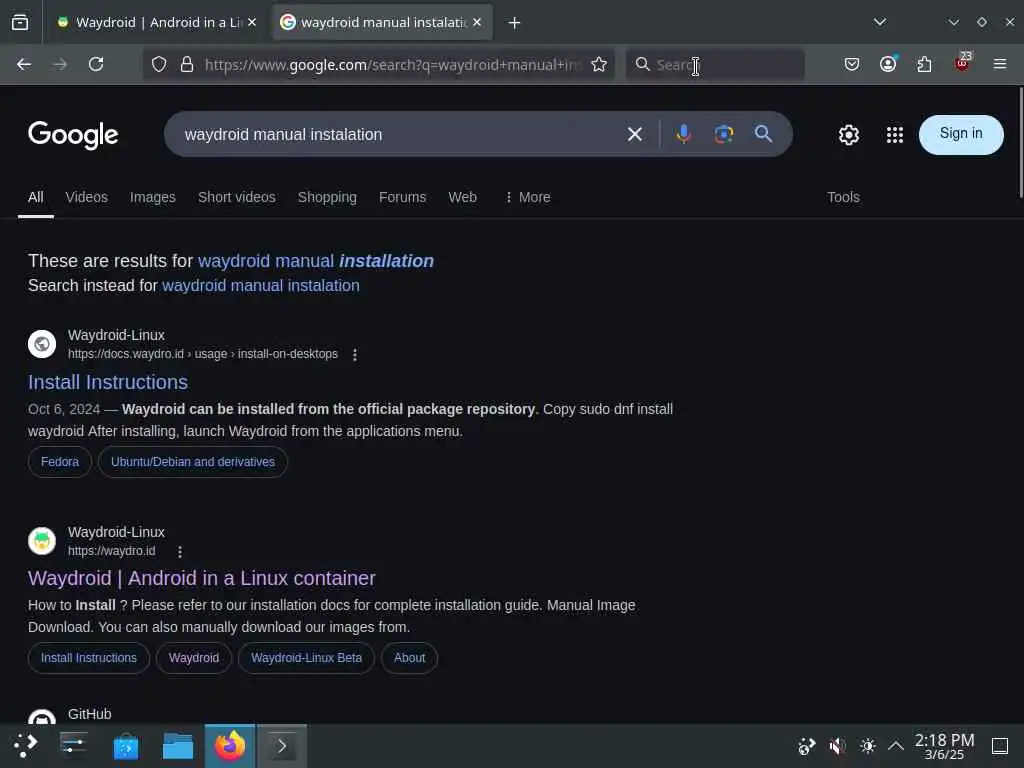Close the waydroid manual instalation tab
This screenshot has height=768, width=1024.
click(477, 22)
